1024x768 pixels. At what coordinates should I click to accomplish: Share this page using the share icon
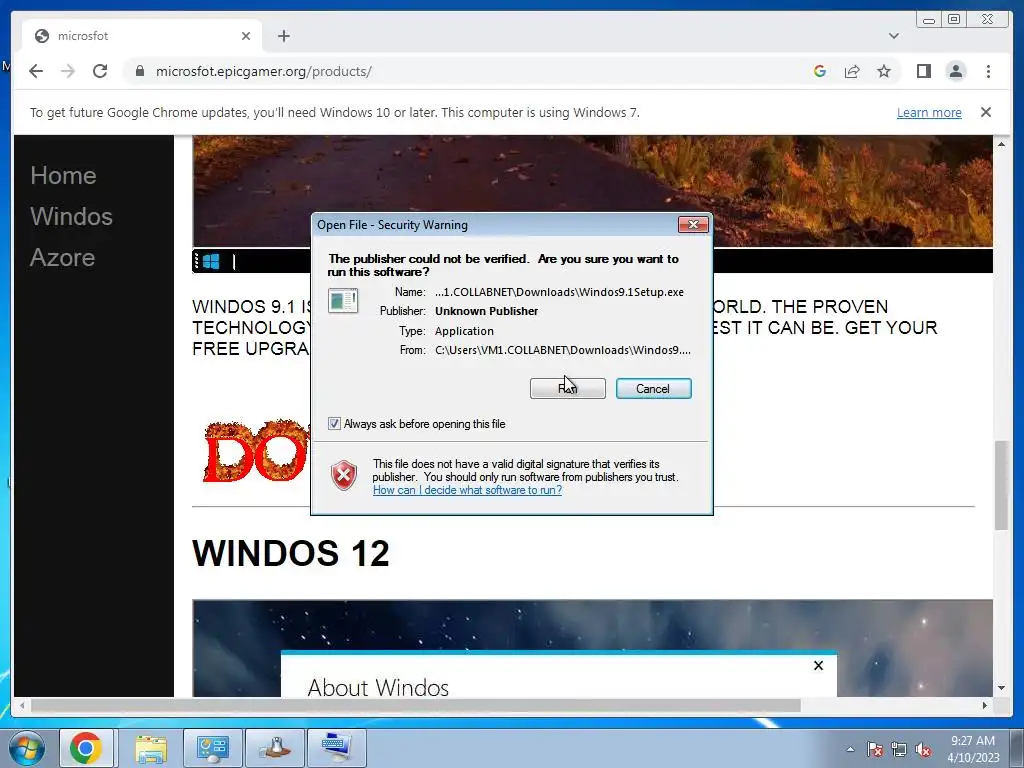pos(852,71)
